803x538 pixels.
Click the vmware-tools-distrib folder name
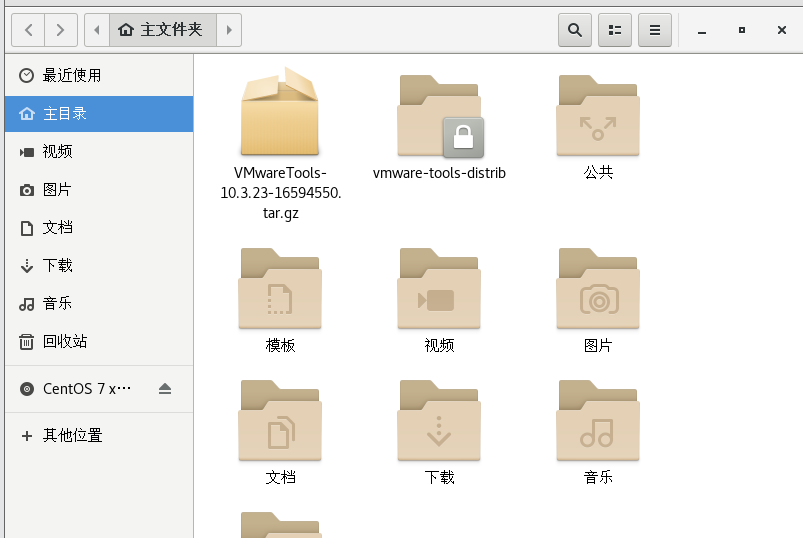439,173
